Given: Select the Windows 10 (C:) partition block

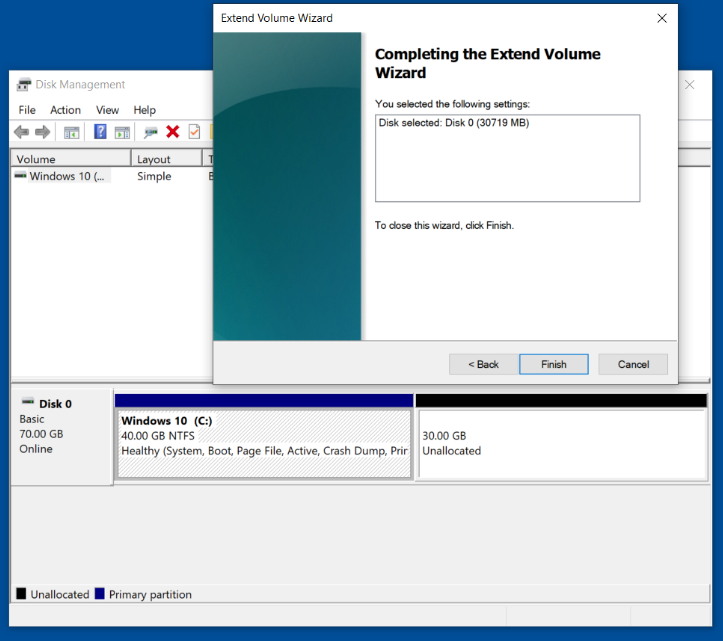Looking at the screenshot, I should [264, 444].
